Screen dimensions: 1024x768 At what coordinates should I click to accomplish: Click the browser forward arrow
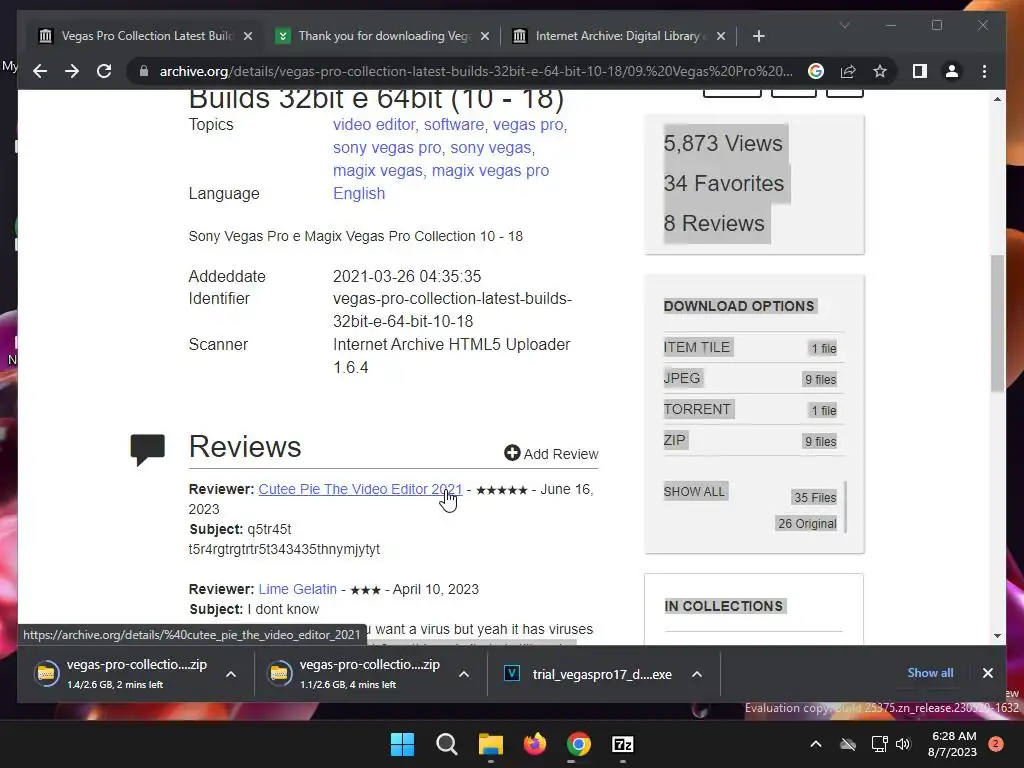click(x=72, y=71)
